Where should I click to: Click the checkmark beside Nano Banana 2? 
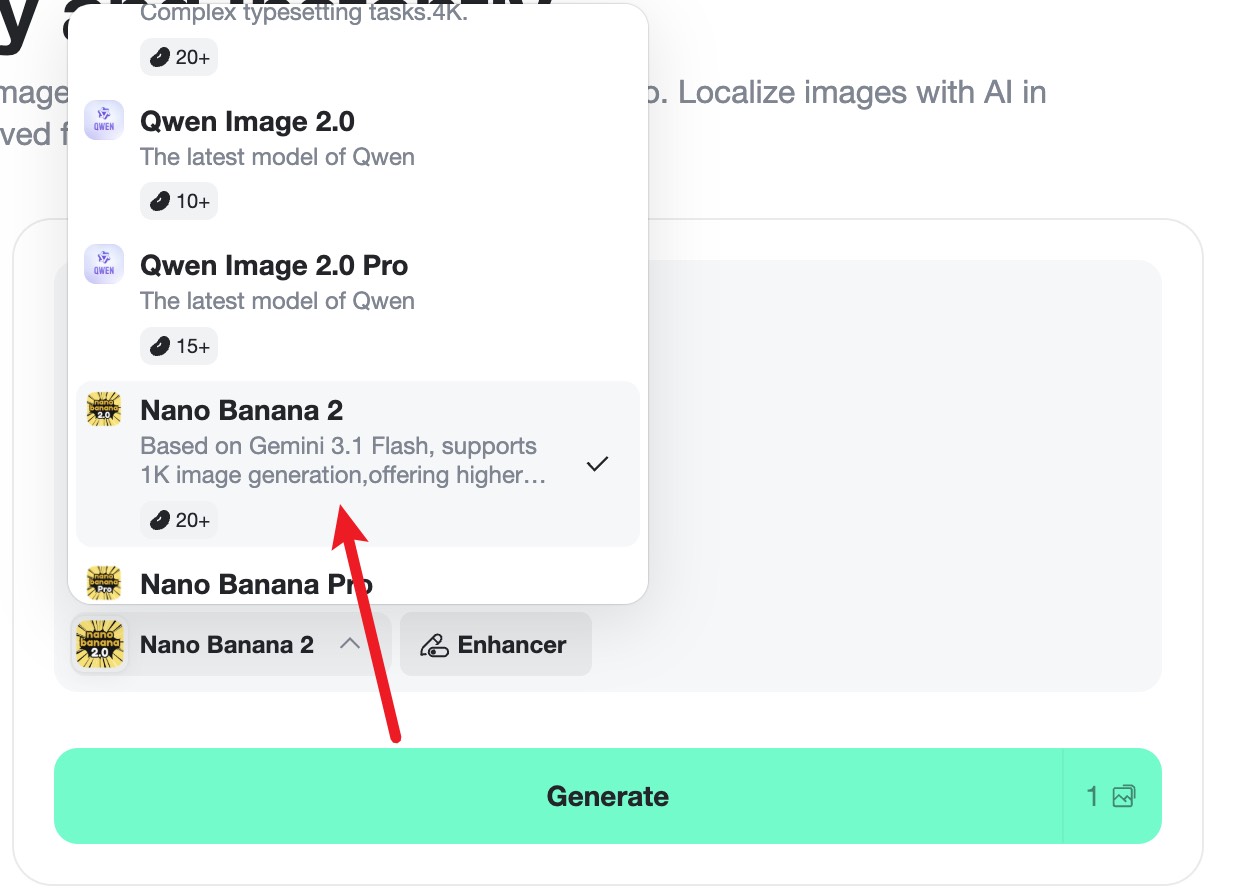[x=597, y=464]
